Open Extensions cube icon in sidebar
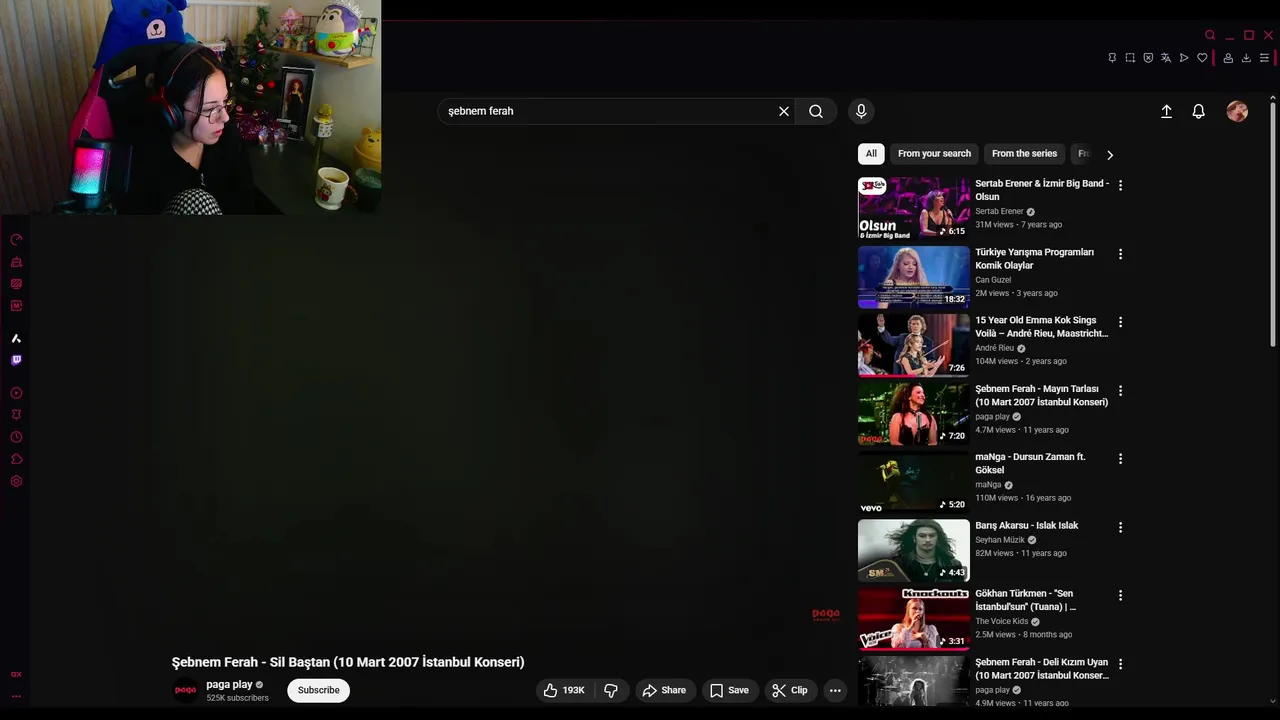 [x=16, y=459]
